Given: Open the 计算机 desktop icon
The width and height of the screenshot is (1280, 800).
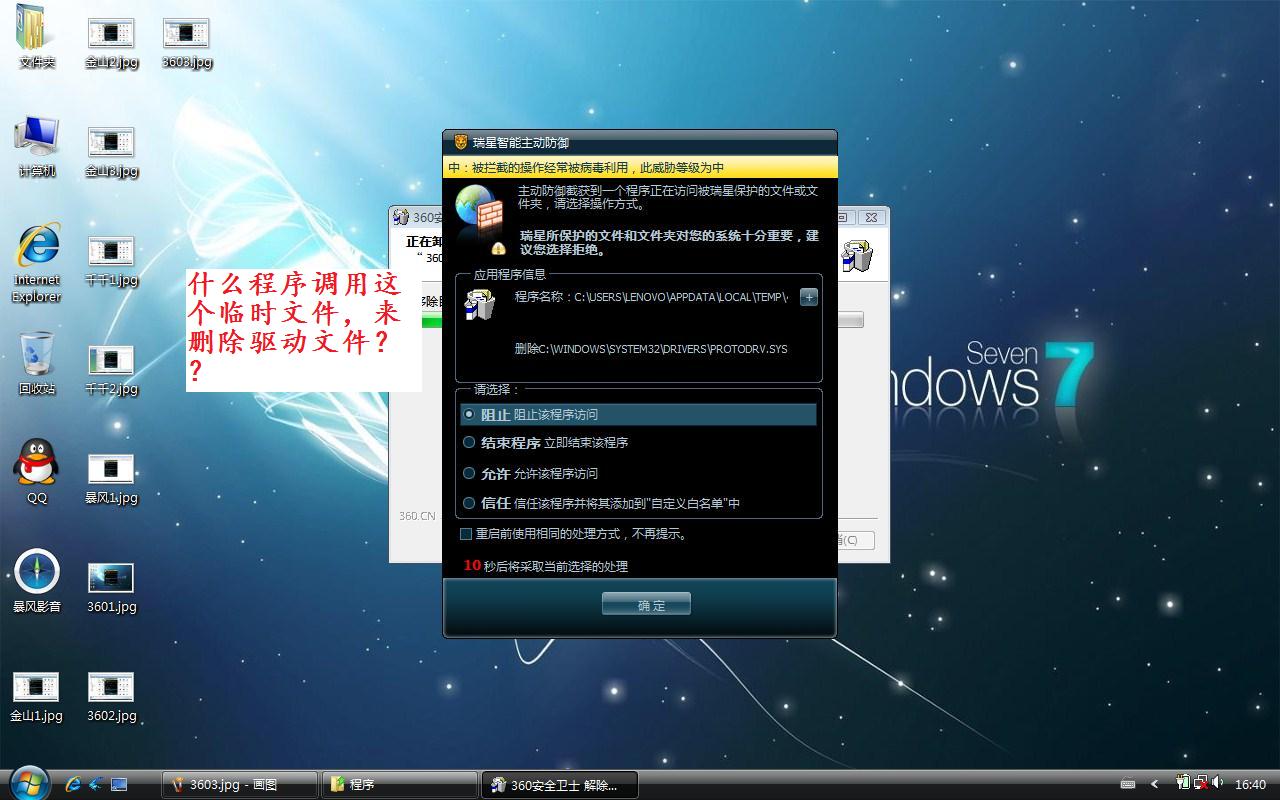Looking at the screenshot, I should click(x=37, y=147).
